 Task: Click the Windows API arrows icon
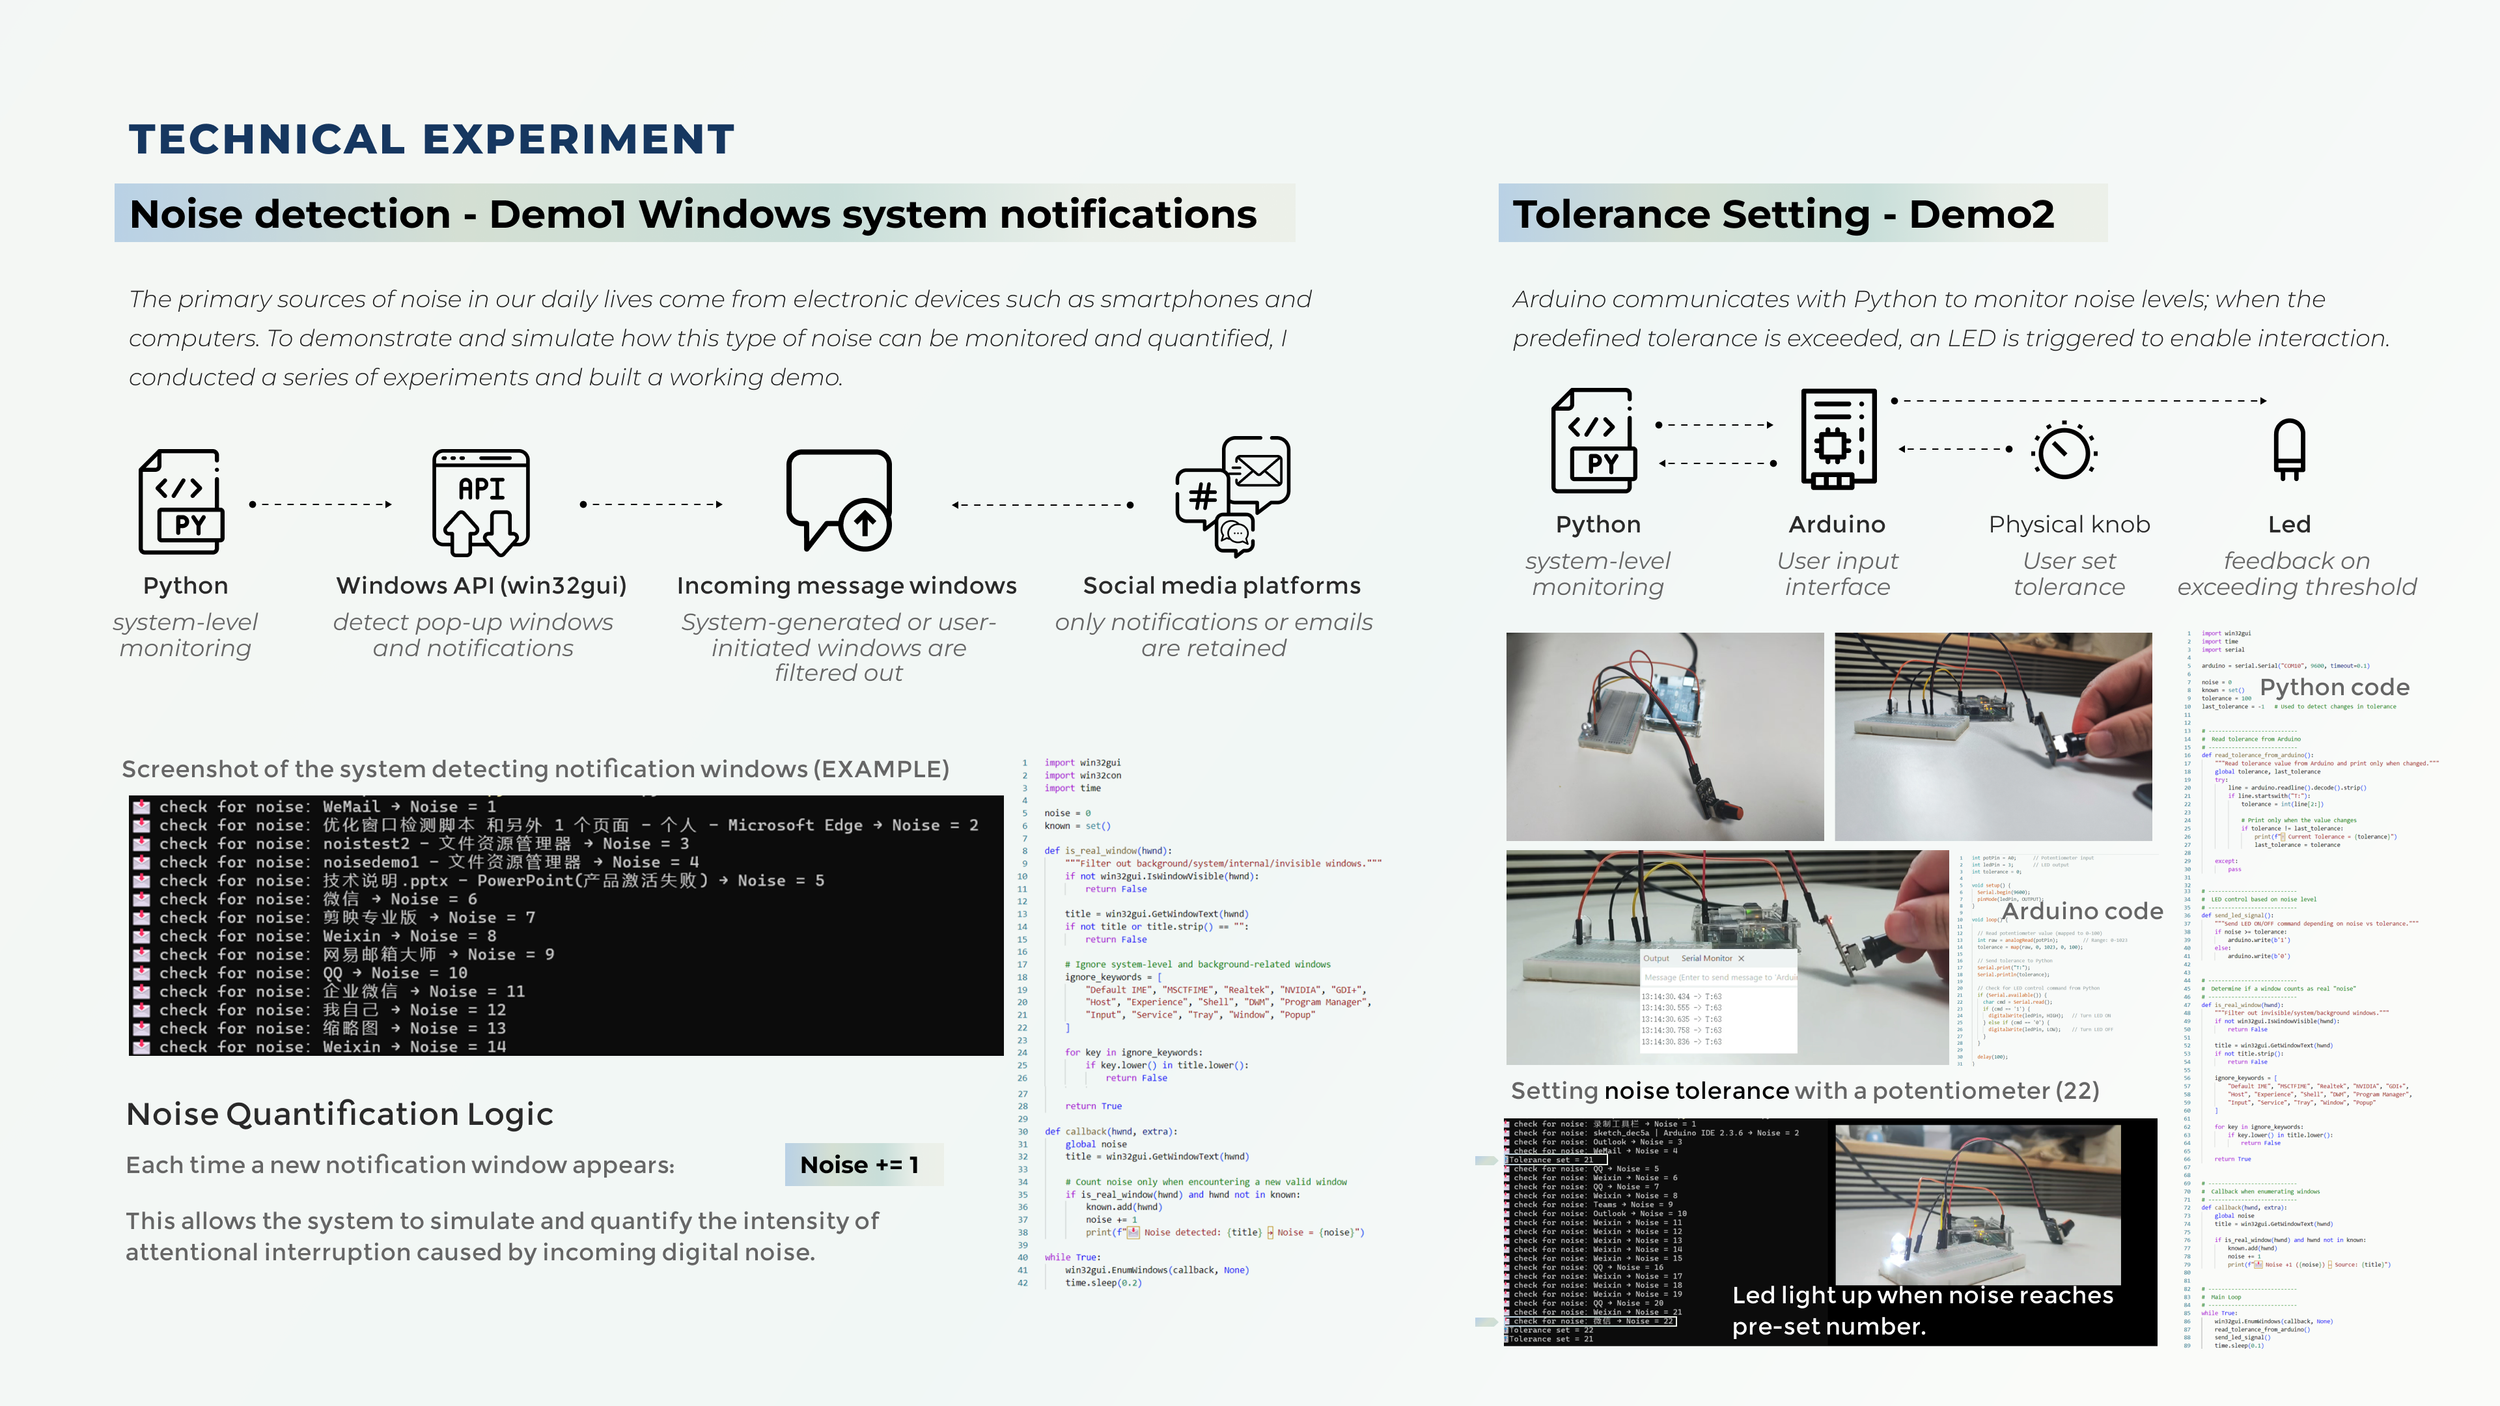tap(481, 503)
